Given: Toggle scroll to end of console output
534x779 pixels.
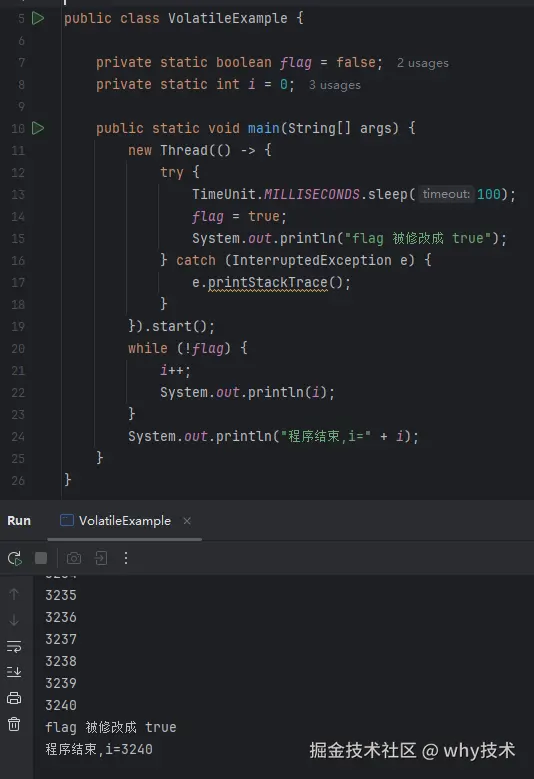Looking at the screenshot, I should pyautogui.click(x=14, y=672).
